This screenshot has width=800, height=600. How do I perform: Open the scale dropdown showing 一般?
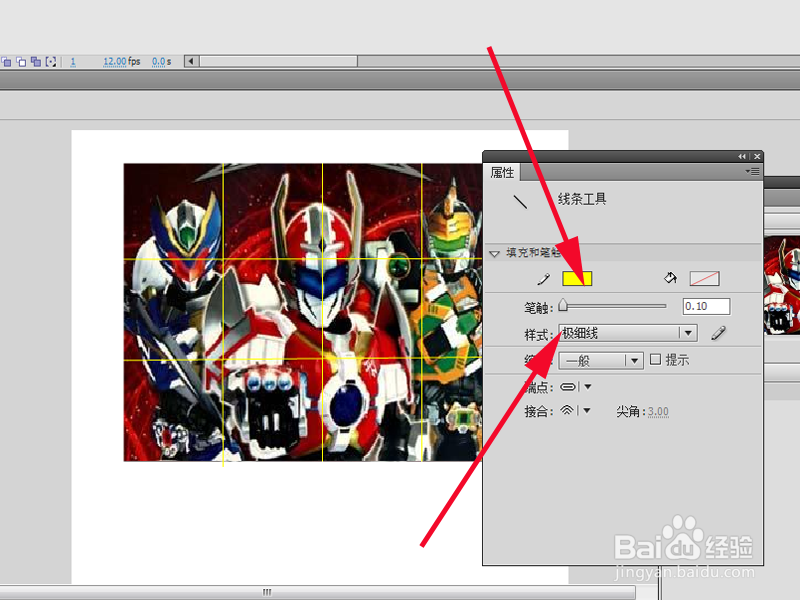601,361
